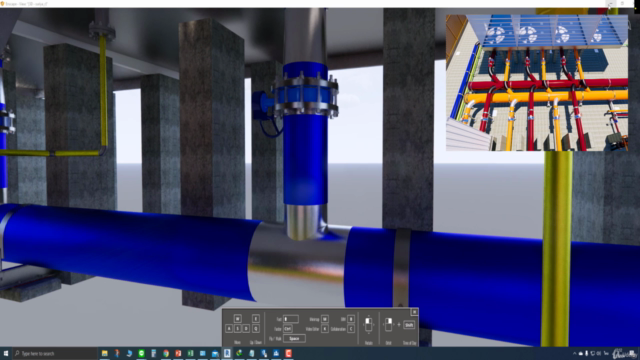The height and width of the screenshot is (360, 640).
Task: Click the K Video Editor key hint
Action: 325,329
